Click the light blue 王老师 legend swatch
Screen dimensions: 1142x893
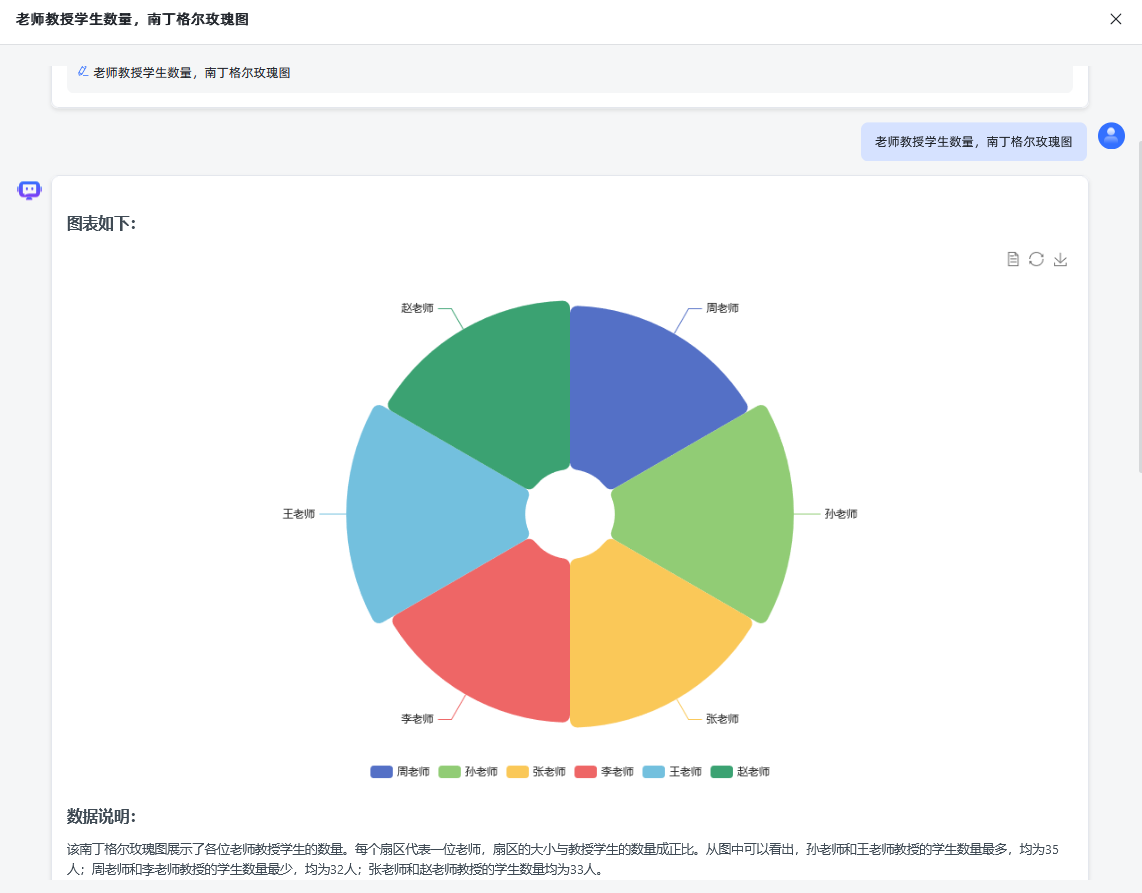pyautogui.click(x=654, y=772)
